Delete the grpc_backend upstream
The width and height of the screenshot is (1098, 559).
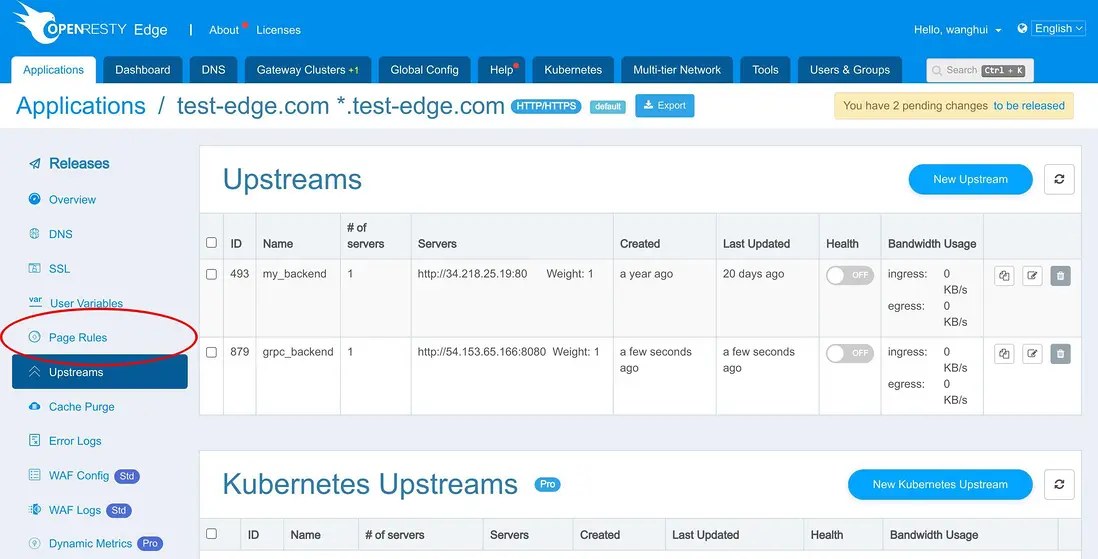tap(1060, 353)
